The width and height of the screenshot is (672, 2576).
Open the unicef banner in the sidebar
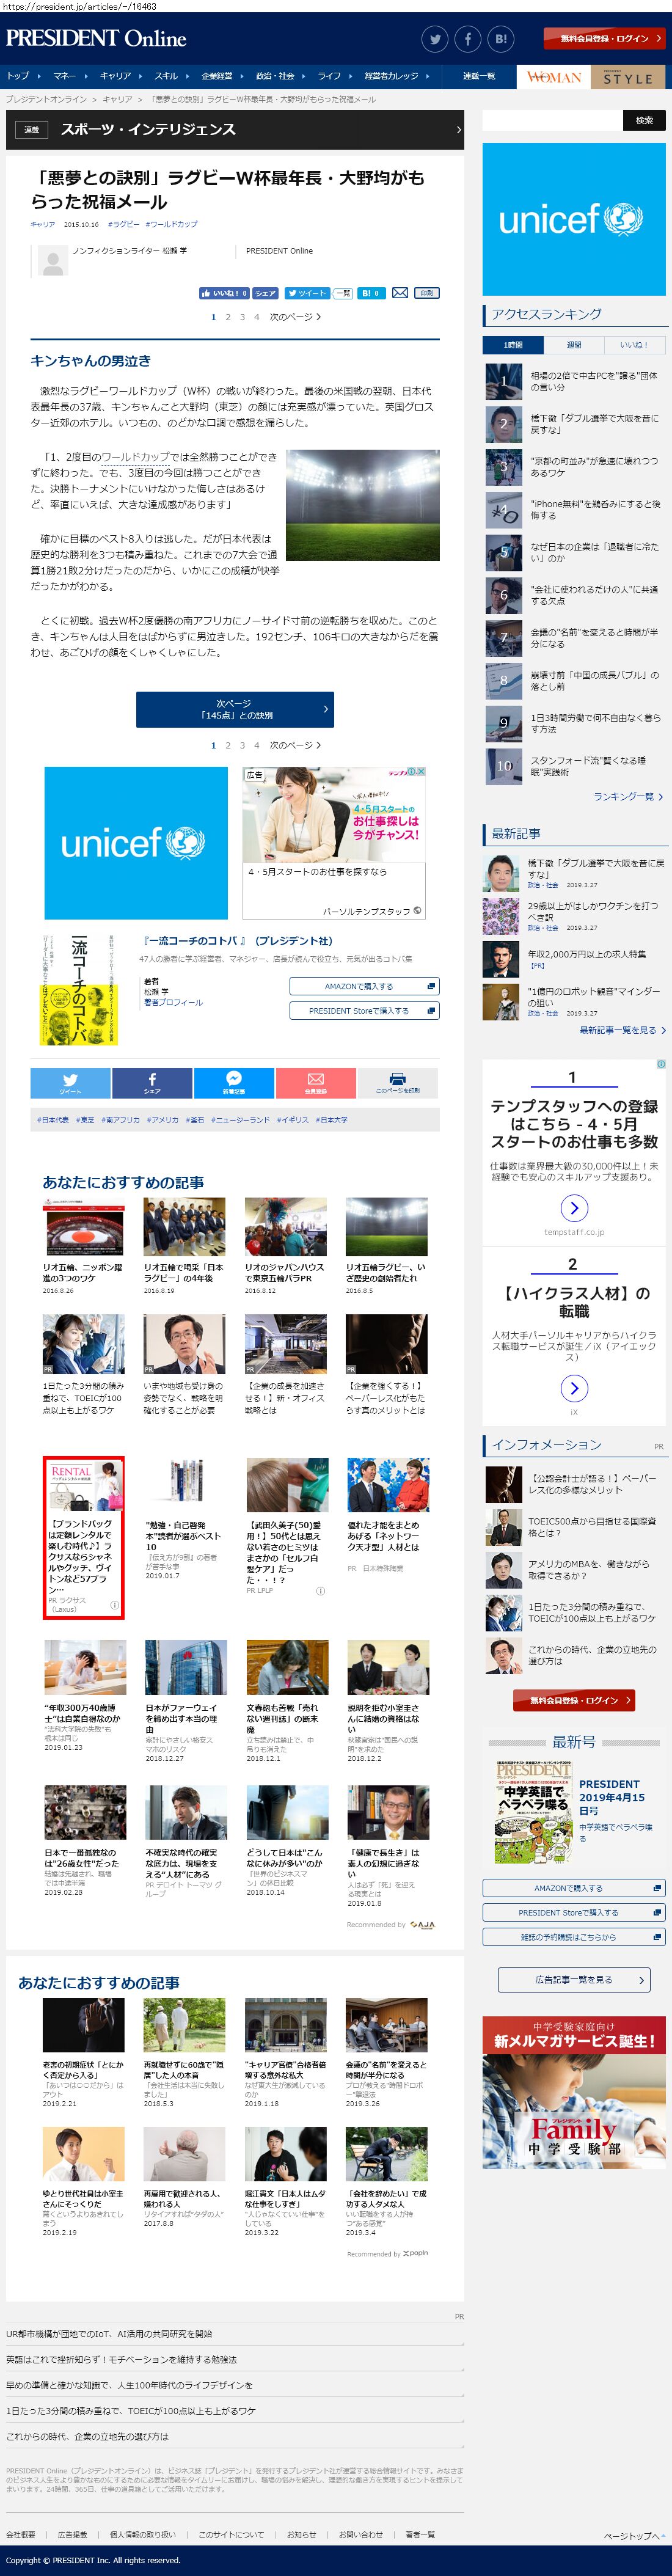click(x=574, y=219)
